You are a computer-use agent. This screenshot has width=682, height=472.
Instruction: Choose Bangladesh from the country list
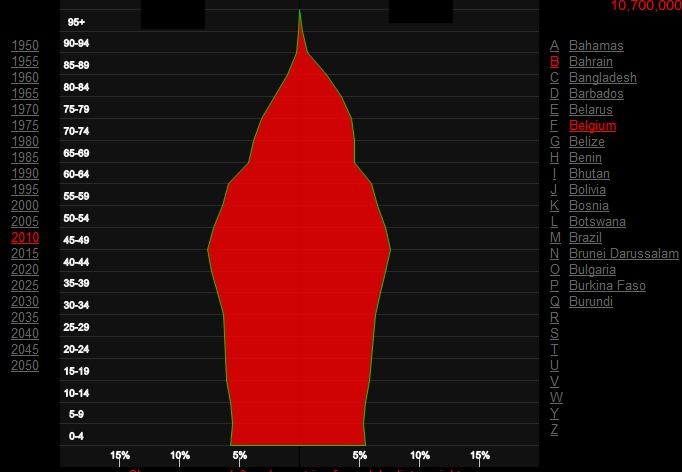[602, 77]
